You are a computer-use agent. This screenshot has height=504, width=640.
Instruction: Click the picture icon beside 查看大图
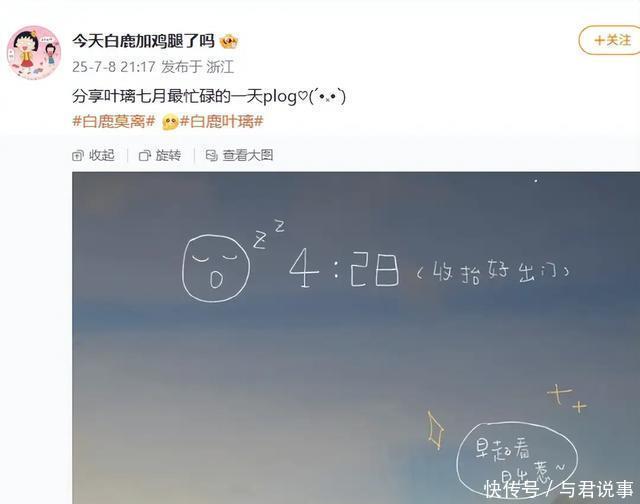tap(211, 155)
